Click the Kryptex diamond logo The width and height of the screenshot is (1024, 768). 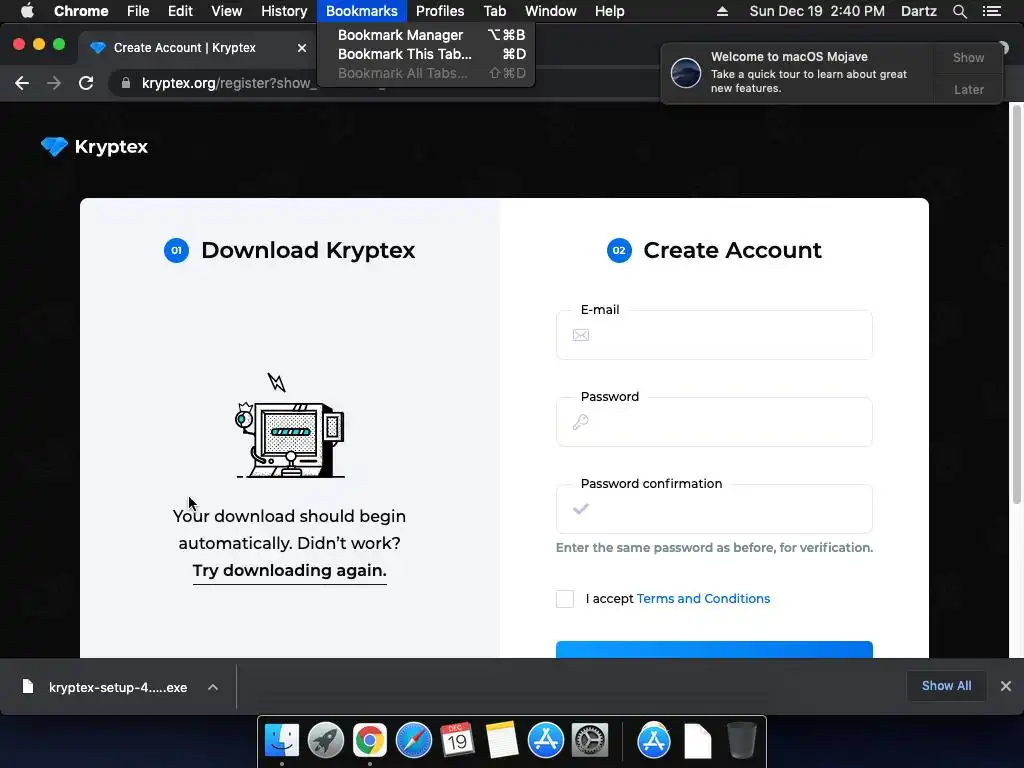point(54,146)
